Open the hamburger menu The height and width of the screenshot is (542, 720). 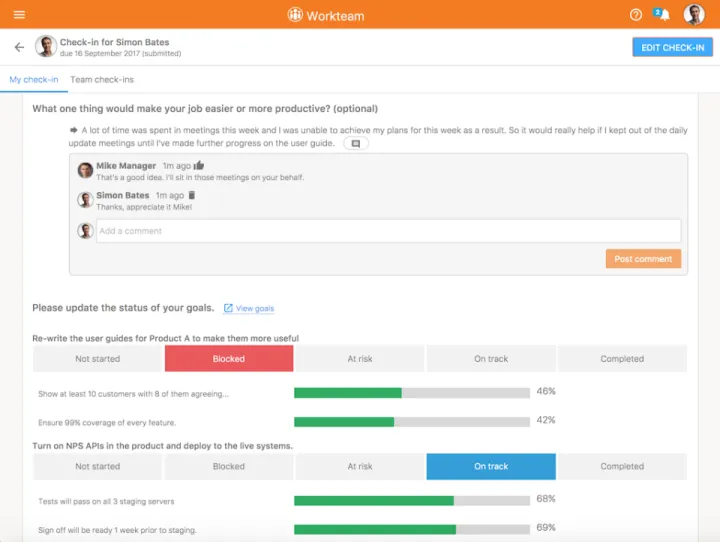(x=19, y=15)
